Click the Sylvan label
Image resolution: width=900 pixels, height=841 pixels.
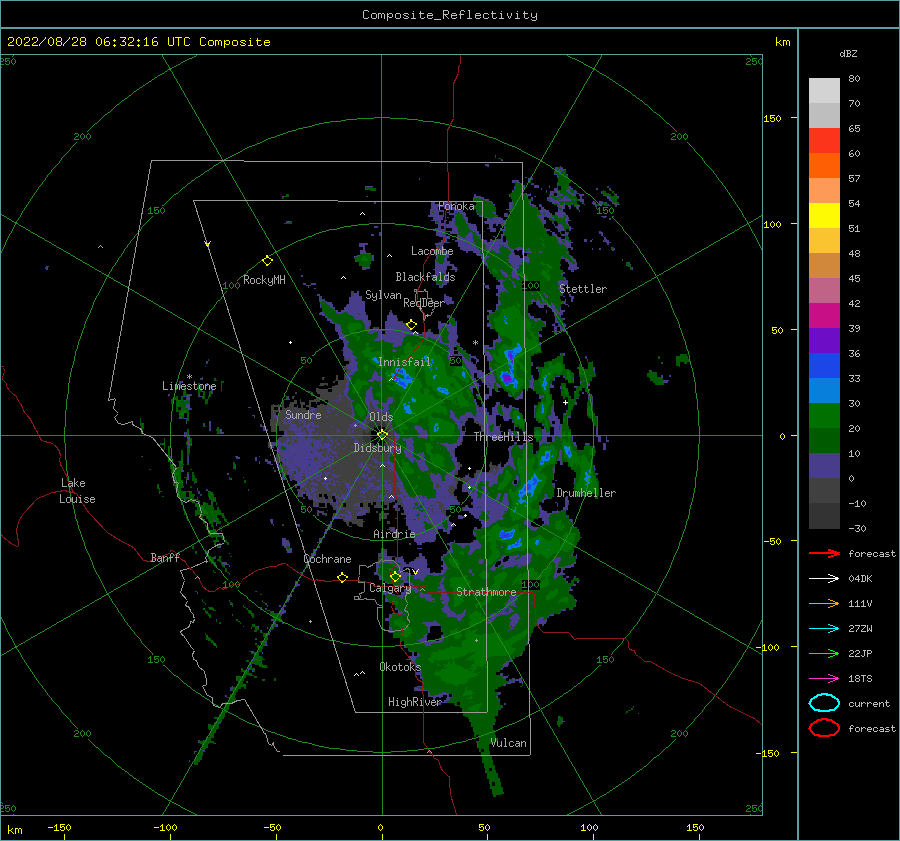pyautogui.click(x=383, y=295)
